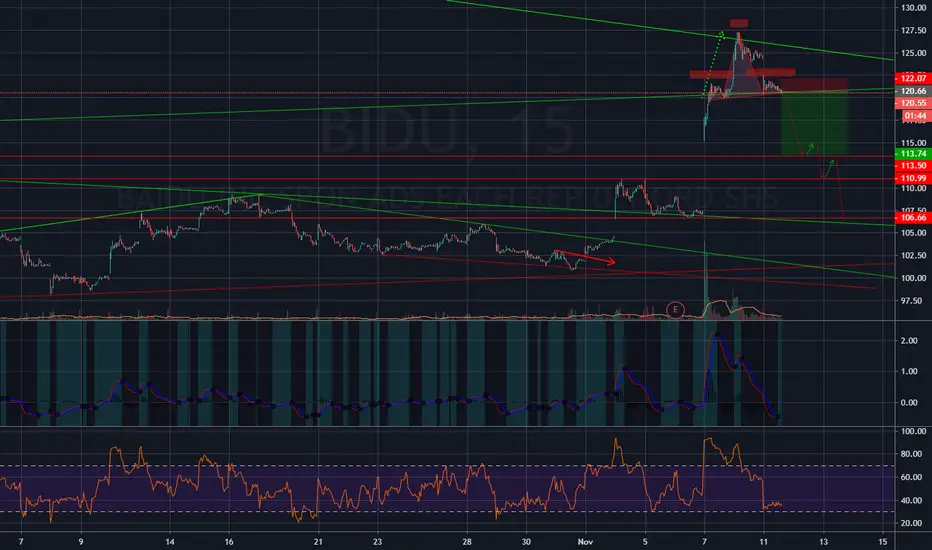Viewport: 932px width, 550px height.
Task: Click the Nov label on the time axis
Action: [x=585, y=542]
